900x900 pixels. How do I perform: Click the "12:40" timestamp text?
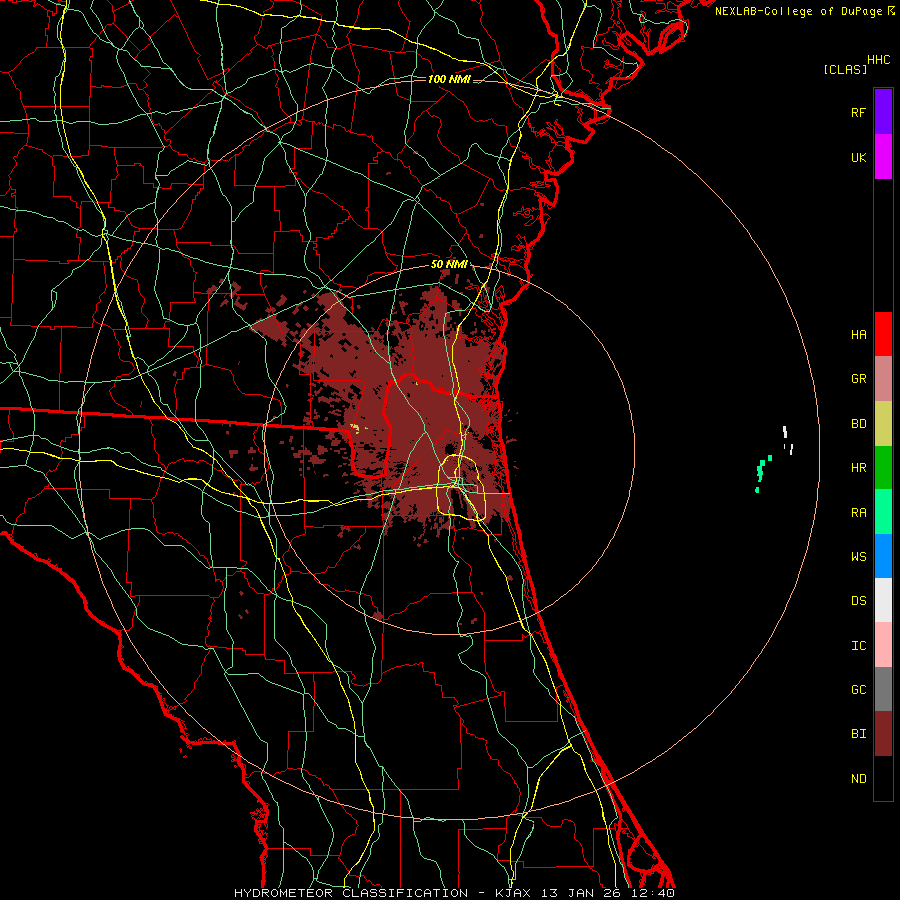pyautogui.click(x=651, y=893)
